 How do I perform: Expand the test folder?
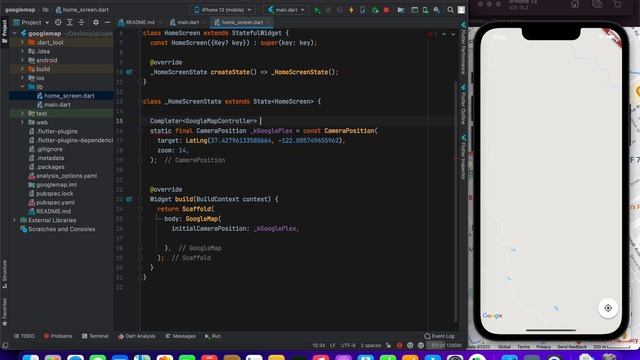coord(22,113)
